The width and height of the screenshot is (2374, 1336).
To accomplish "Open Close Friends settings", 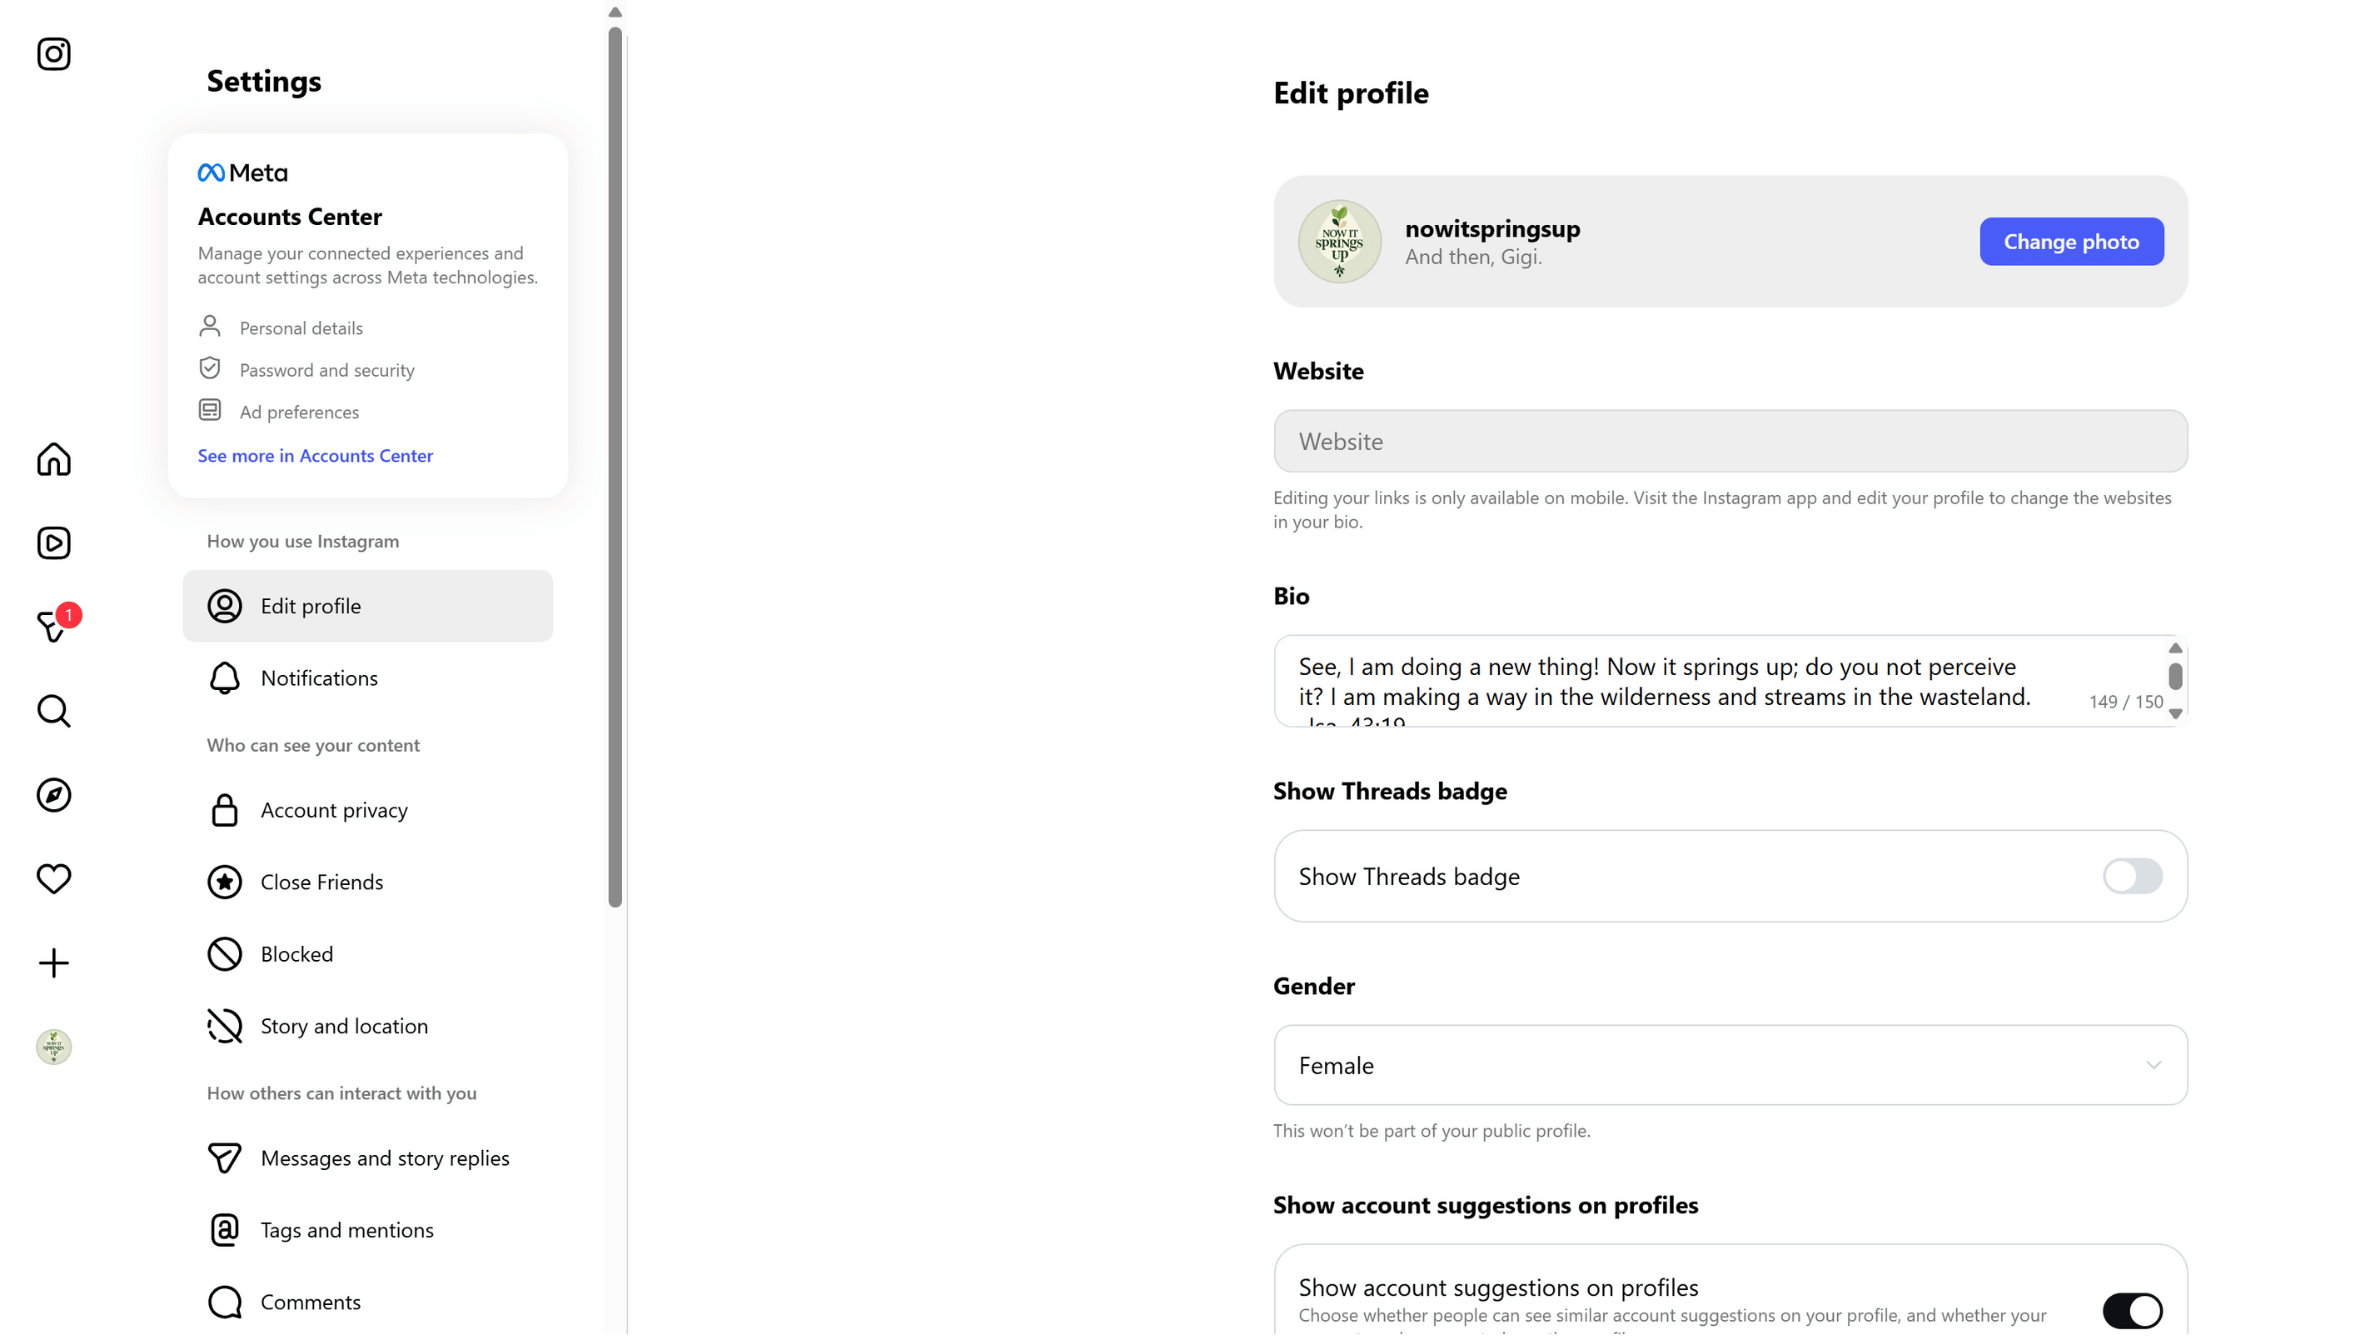I will click(321, 882).
